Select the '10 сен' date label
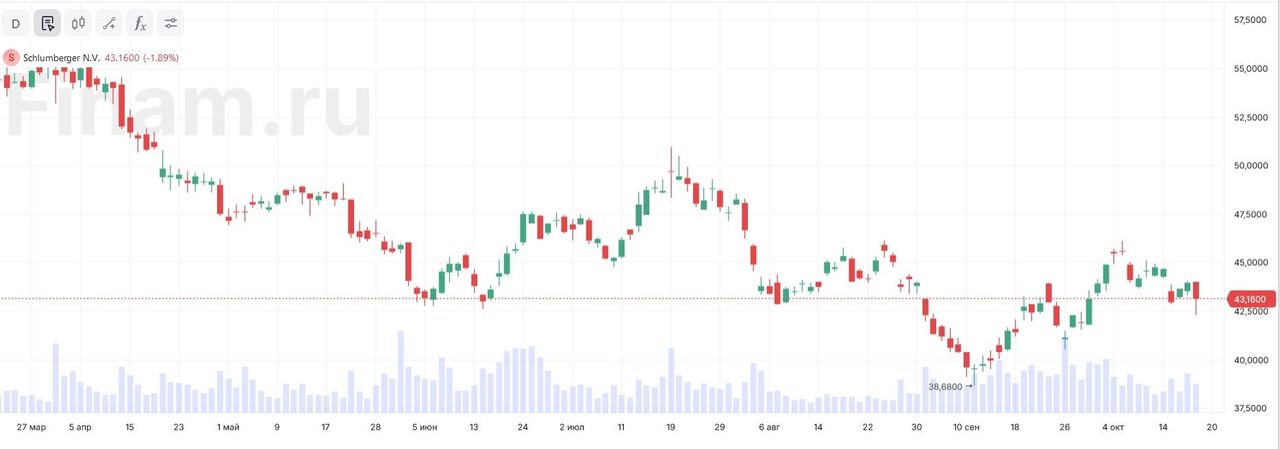This screenshot has height=449, width=1280. [x=965, y=427]
